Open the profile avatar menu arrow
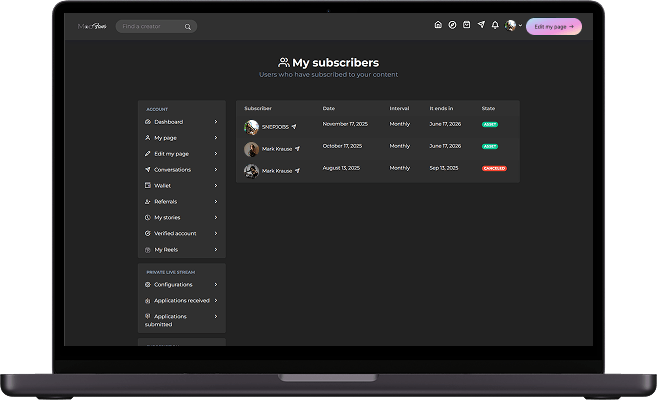Image resolution: width=657 pixels, height=401 pixels. 520,26
